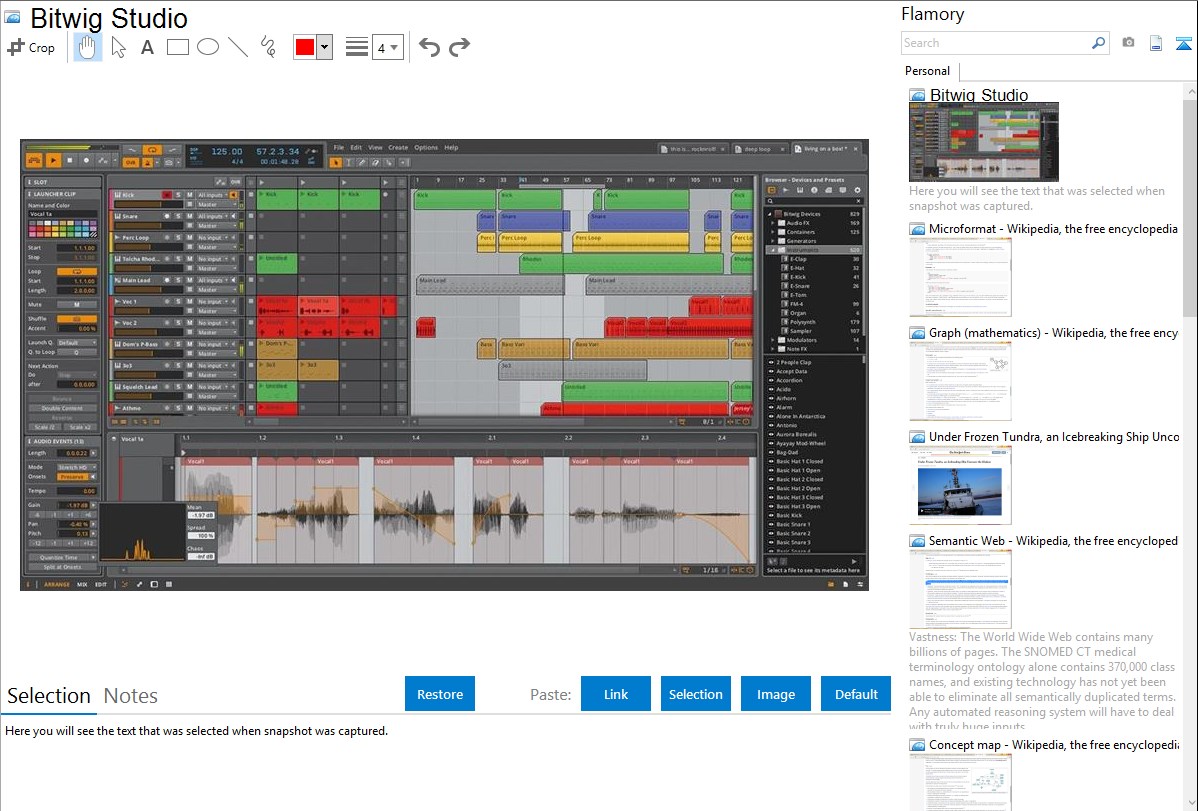Select the Crop tool in Flamory toolbar
Screen dimensions: 1198x811
click(x=31, y=47)
